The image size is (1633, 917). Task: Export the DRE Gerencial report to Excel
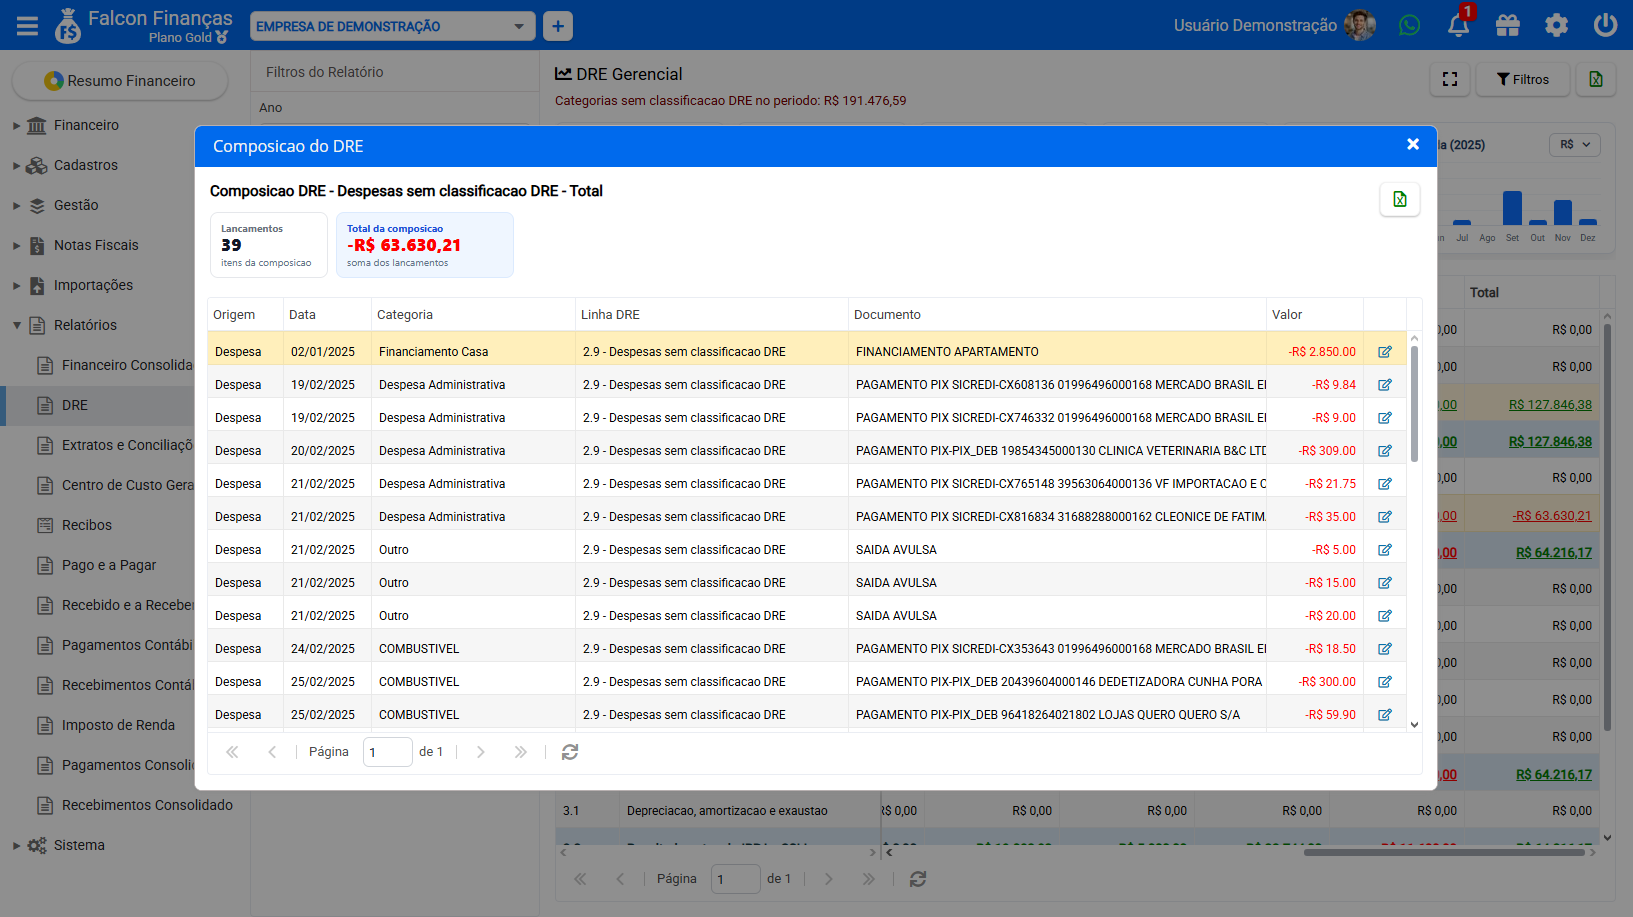(x=1596, y=79)
